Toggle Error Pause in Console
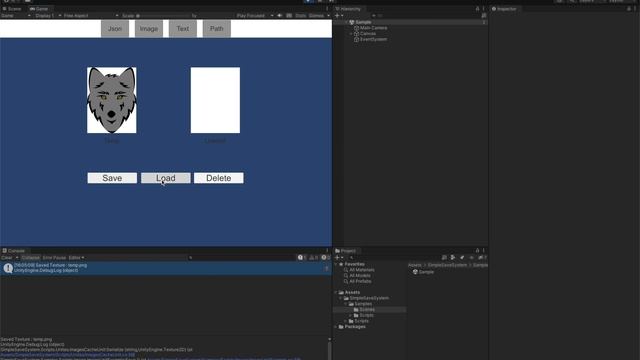 pos(54,258)
